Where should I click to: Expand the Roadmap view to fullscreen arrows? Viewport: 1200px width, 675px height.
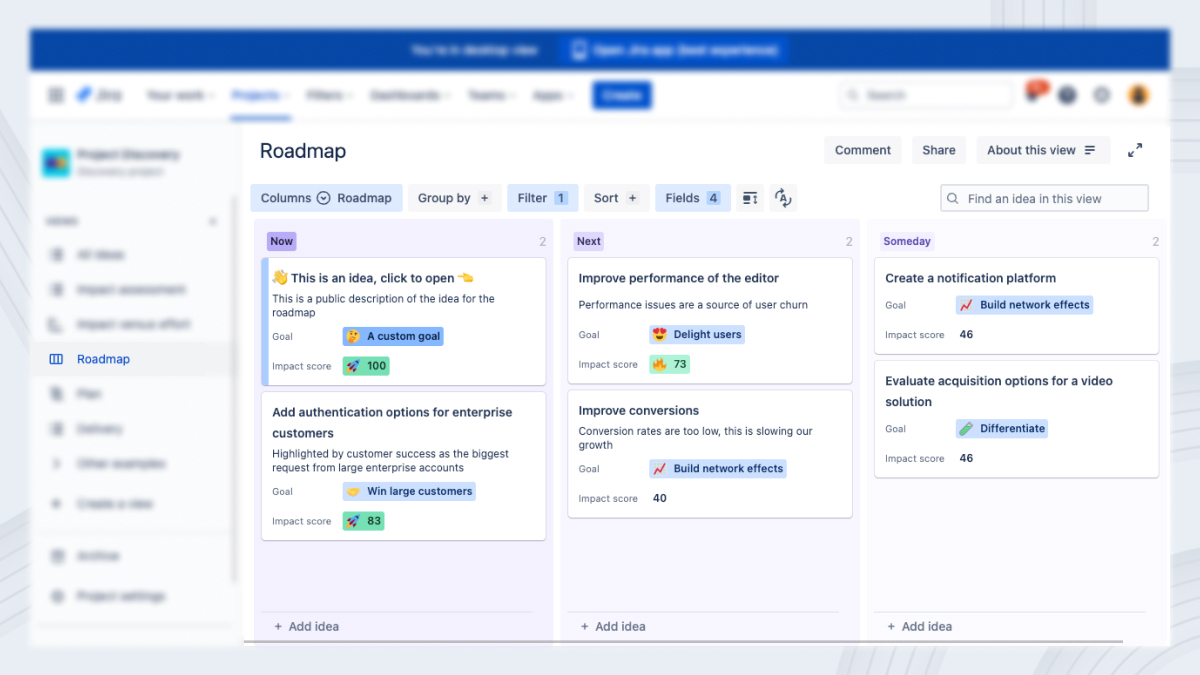[1135, 149]
